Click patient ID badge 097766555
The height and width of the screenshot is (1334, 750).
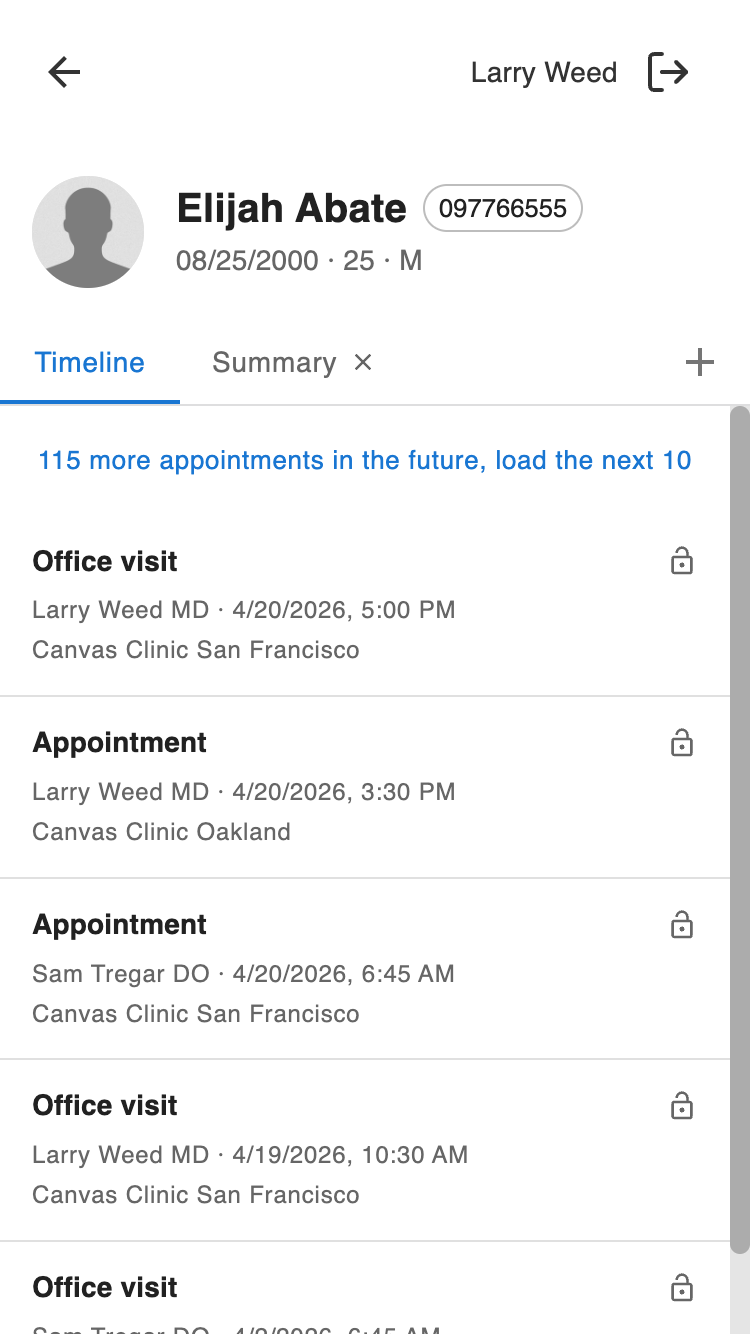[x=503, y=208]
